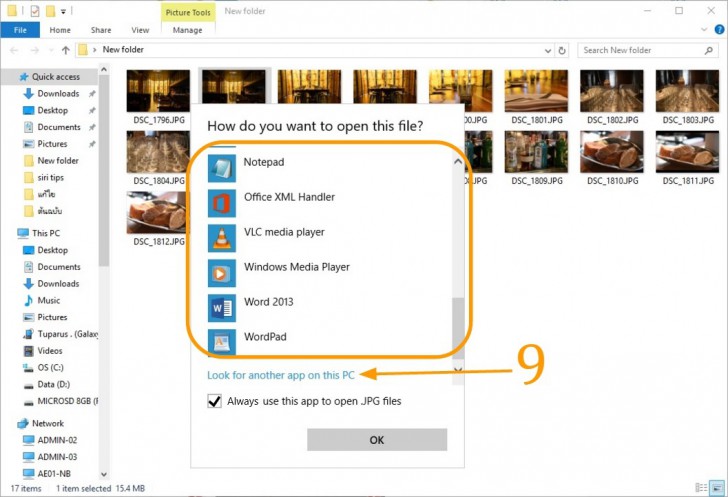Open Music in the This PC tree
This screenshot has width=728, height=497.
(x=49, y=301)
